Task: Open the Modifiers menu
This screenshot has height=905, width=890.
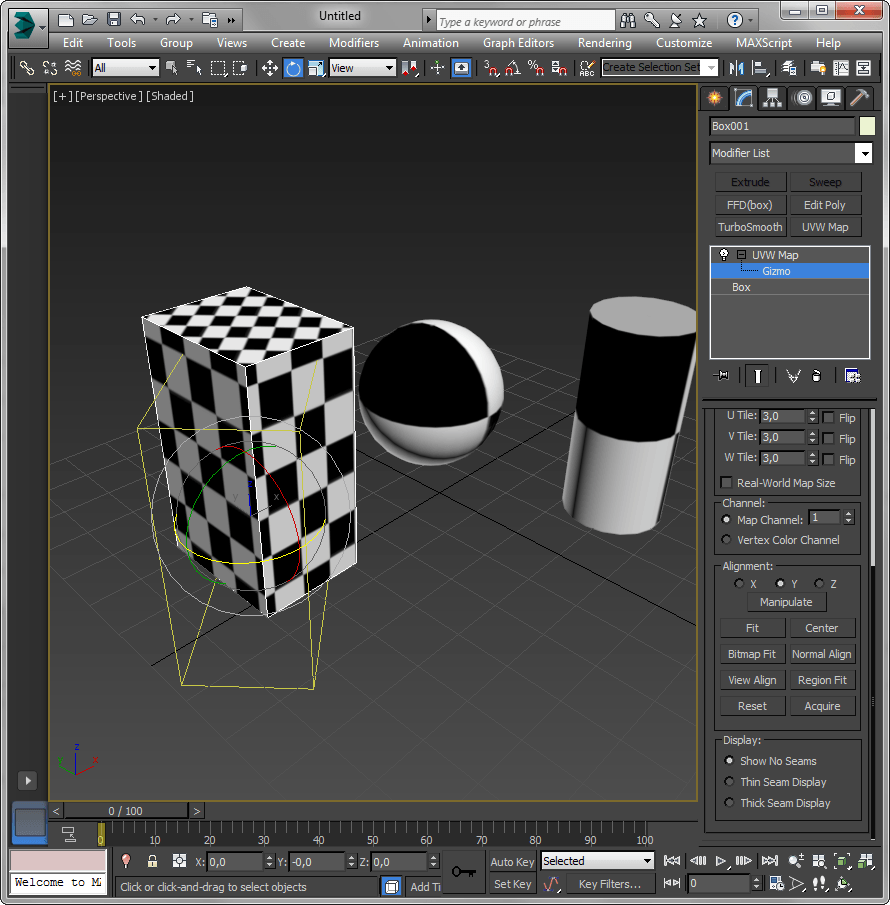Action: coord(354,43)
